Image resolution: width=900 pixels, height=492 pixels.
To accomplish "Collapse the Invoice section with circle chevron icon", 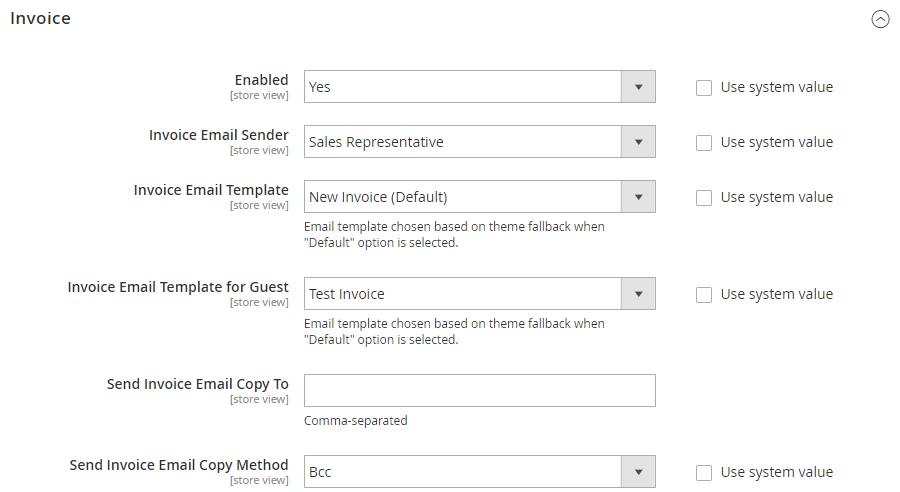I will pyautogui.click(x=880, y=19).
